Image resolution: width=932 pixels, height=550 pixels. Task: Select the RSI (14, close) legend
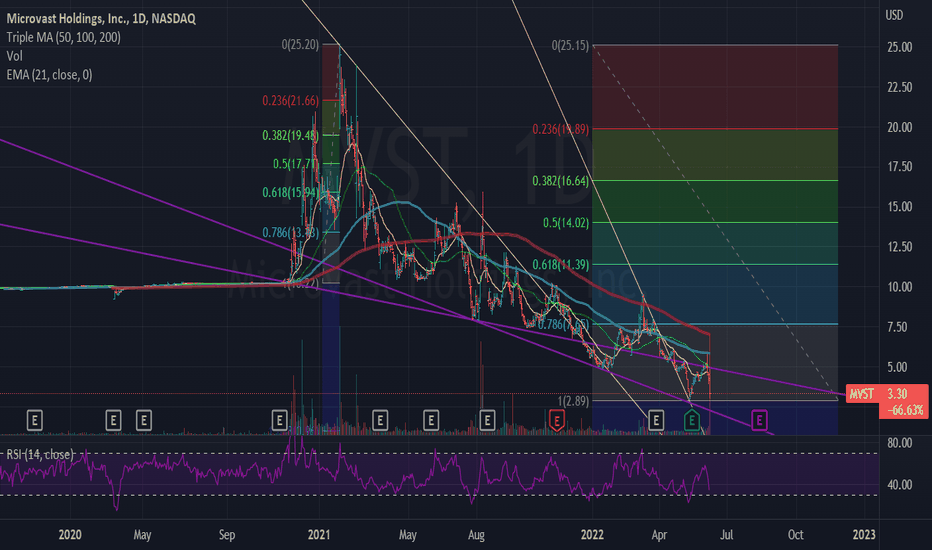tap(40, 454)
